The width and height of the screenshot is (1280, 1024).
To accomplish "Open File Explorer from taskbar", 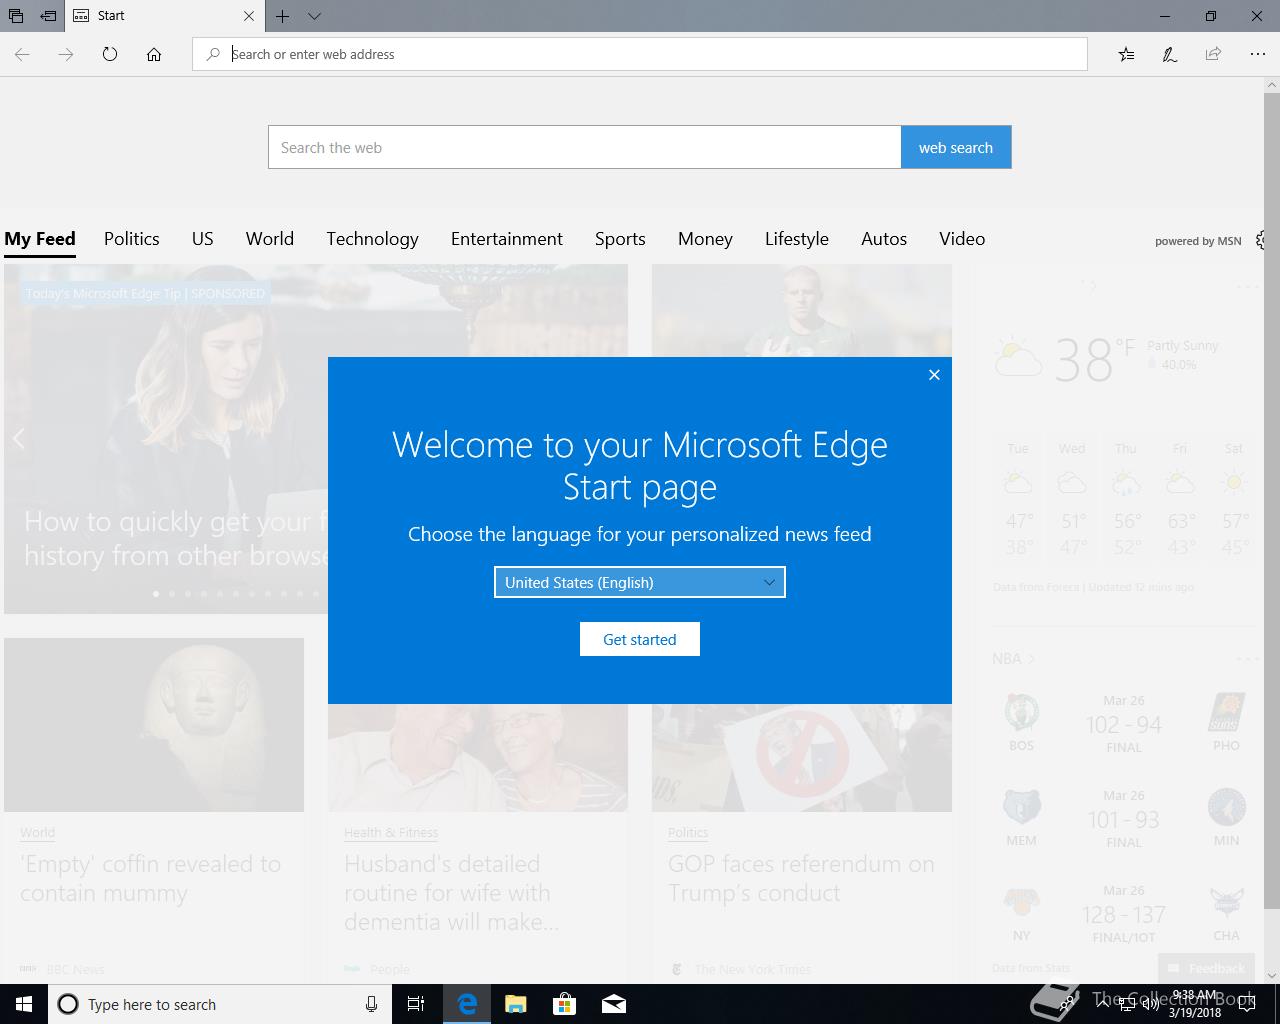I will pyautogui.click(x=516, y=1004).
